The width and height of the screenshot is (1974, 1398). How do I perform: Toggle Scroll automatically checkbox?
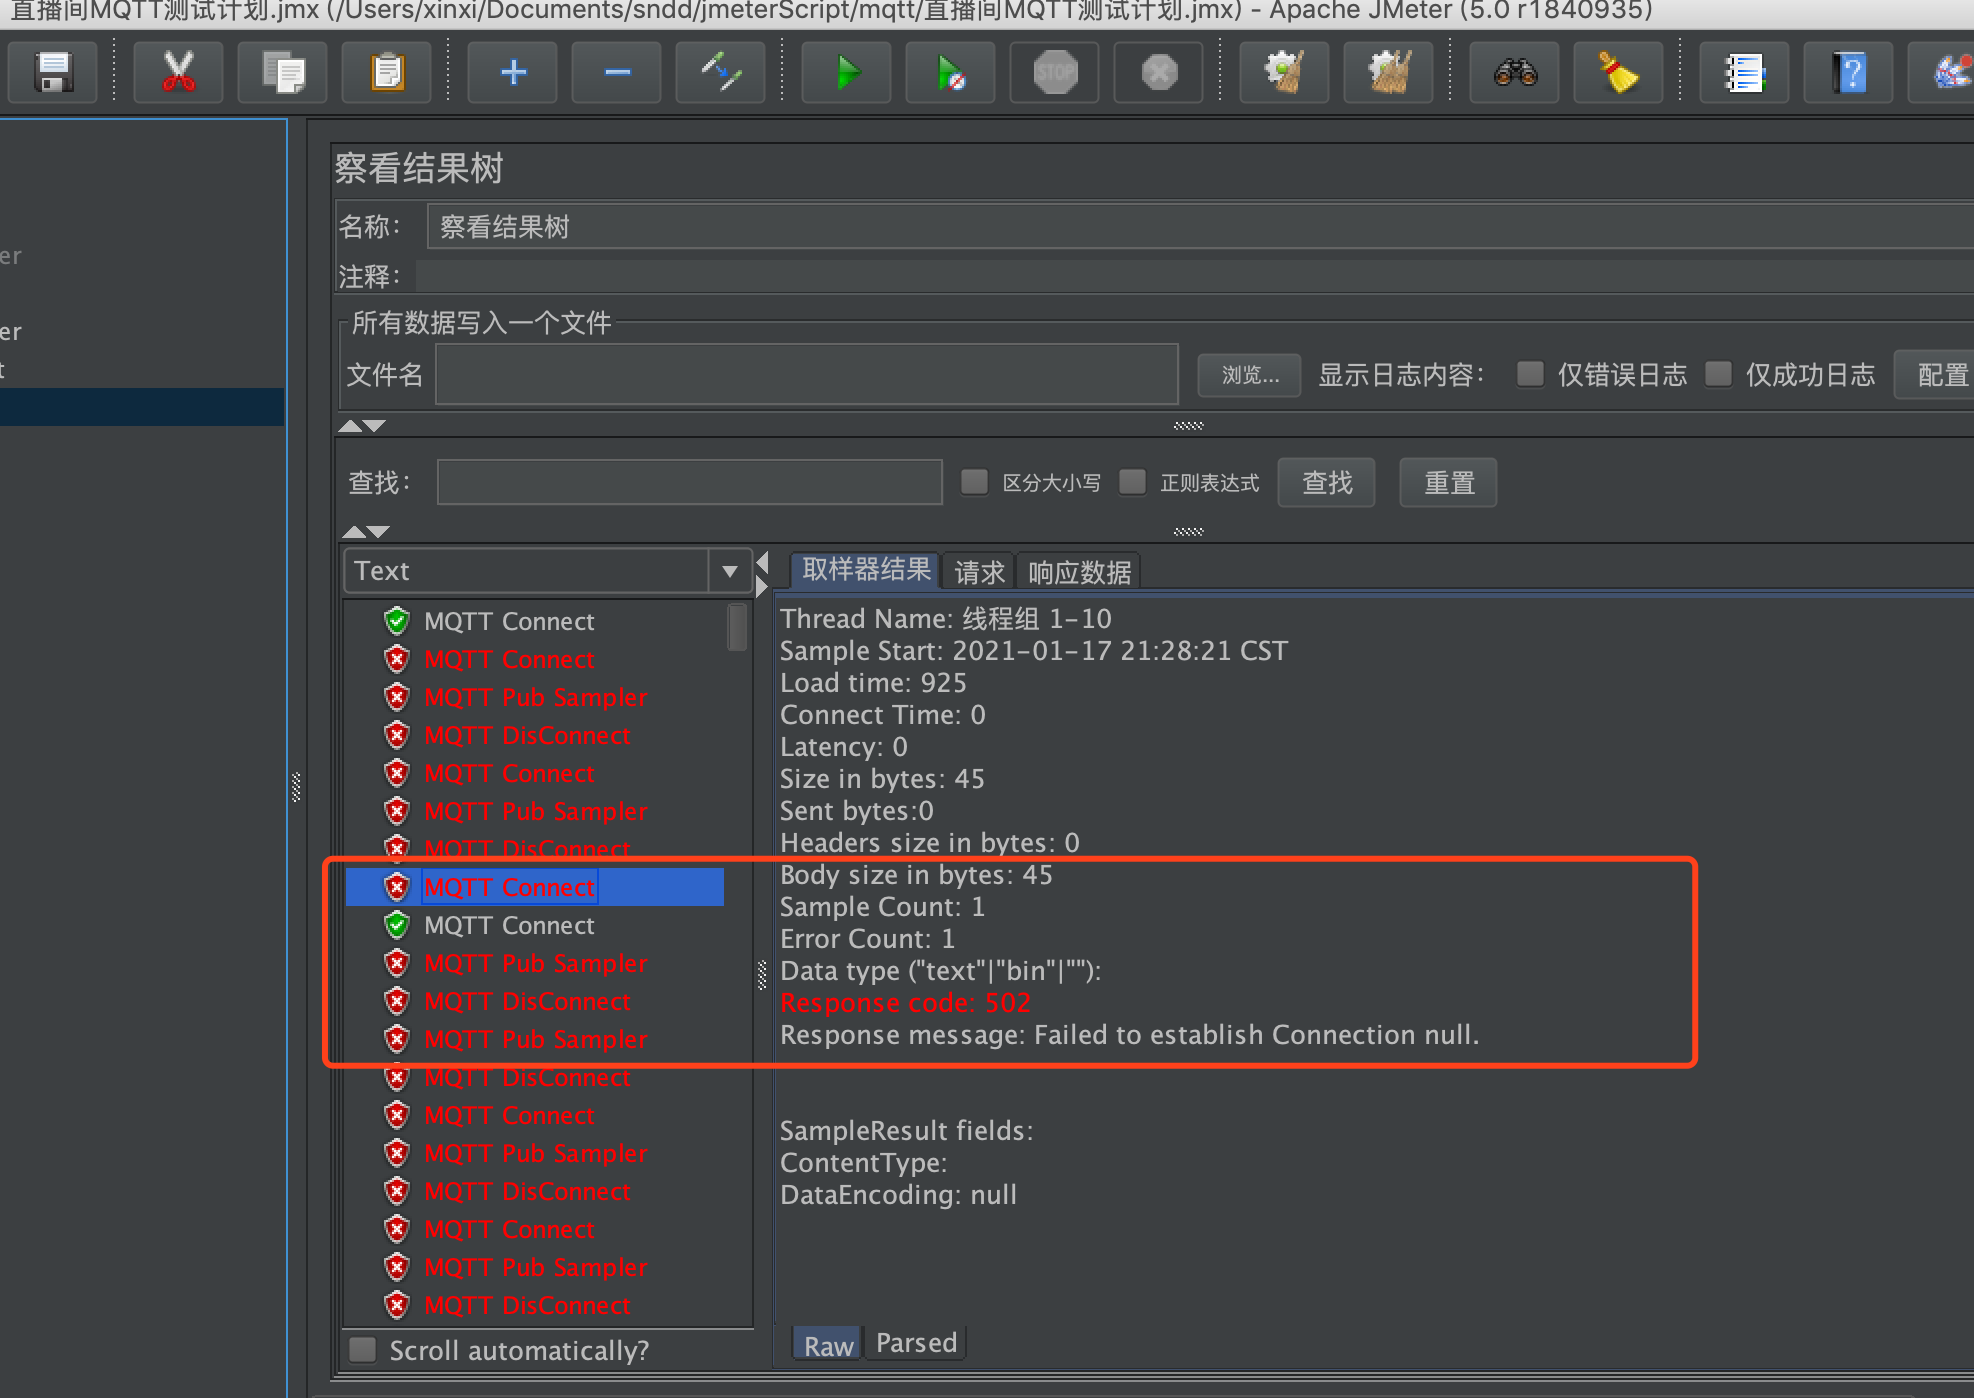click(361, 1350)
